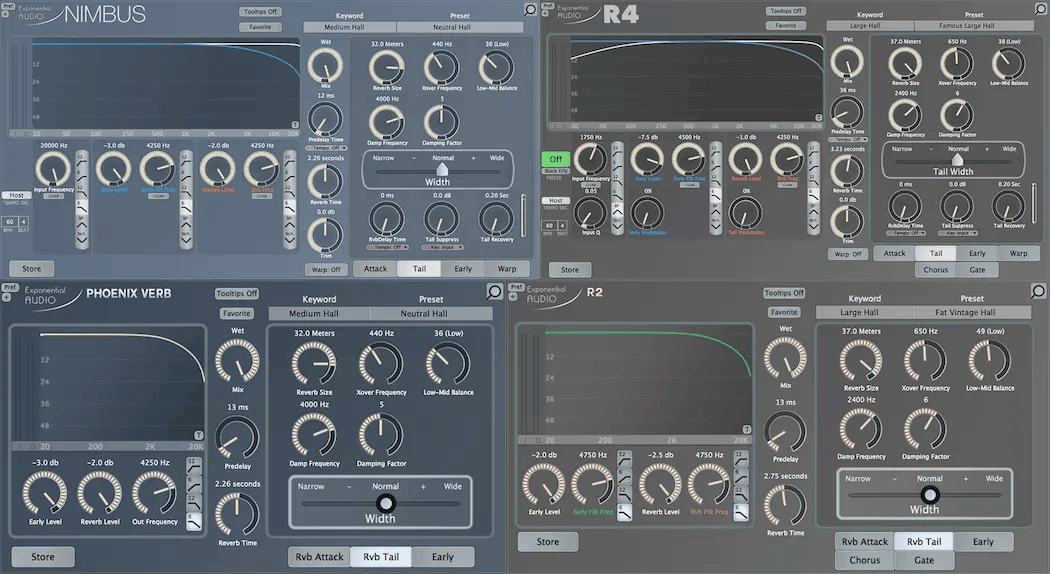Toggle Tooltips Off in Phoenix Verb
This screenshot has height=574, width=1050.
click(236, 293)
